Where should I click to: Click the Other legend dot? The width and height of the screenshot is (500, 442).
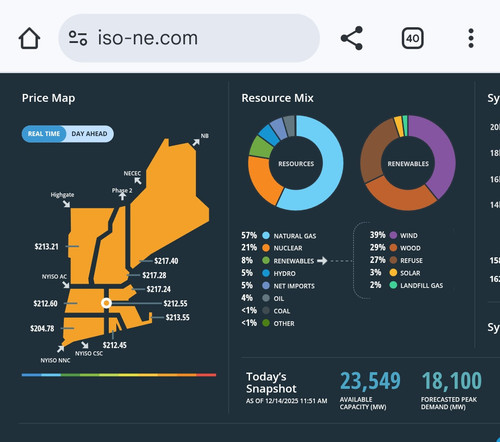[x=266, y=323]
